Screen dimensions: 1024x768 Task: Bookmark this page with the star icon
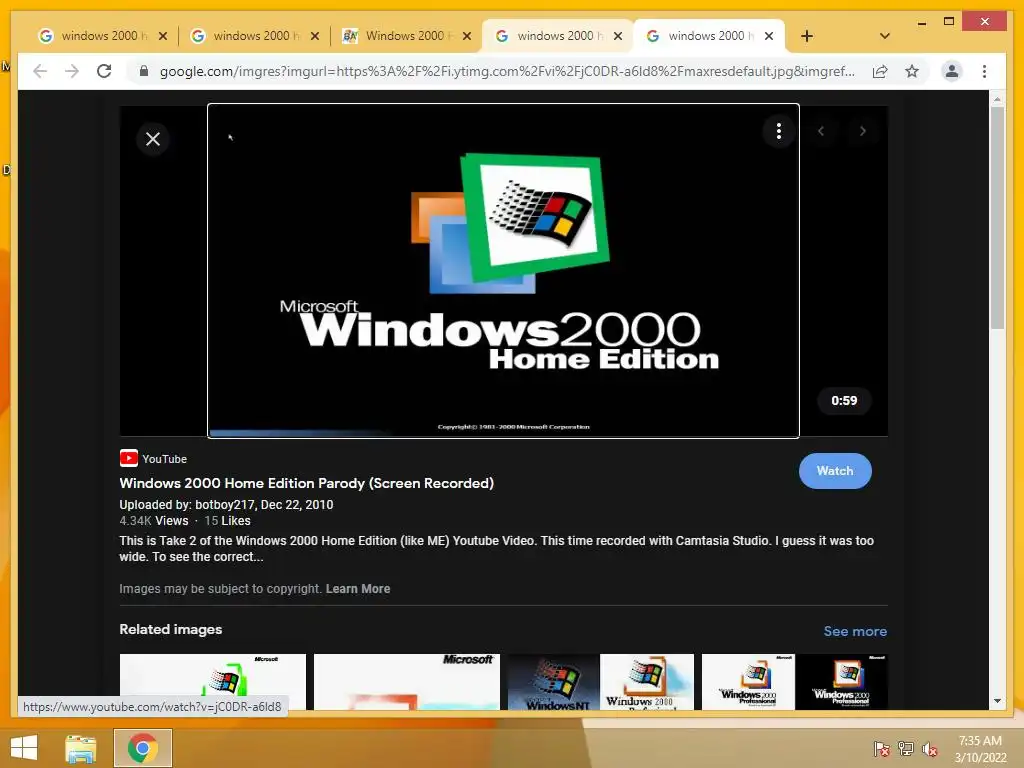click(912, 71)
